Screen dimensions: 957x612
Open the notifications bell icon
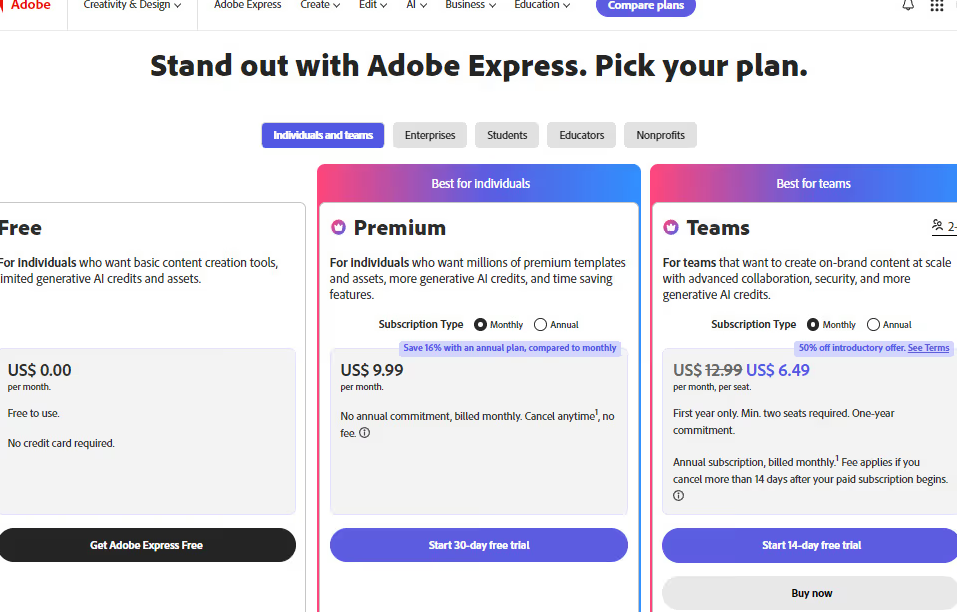[907, 7]
